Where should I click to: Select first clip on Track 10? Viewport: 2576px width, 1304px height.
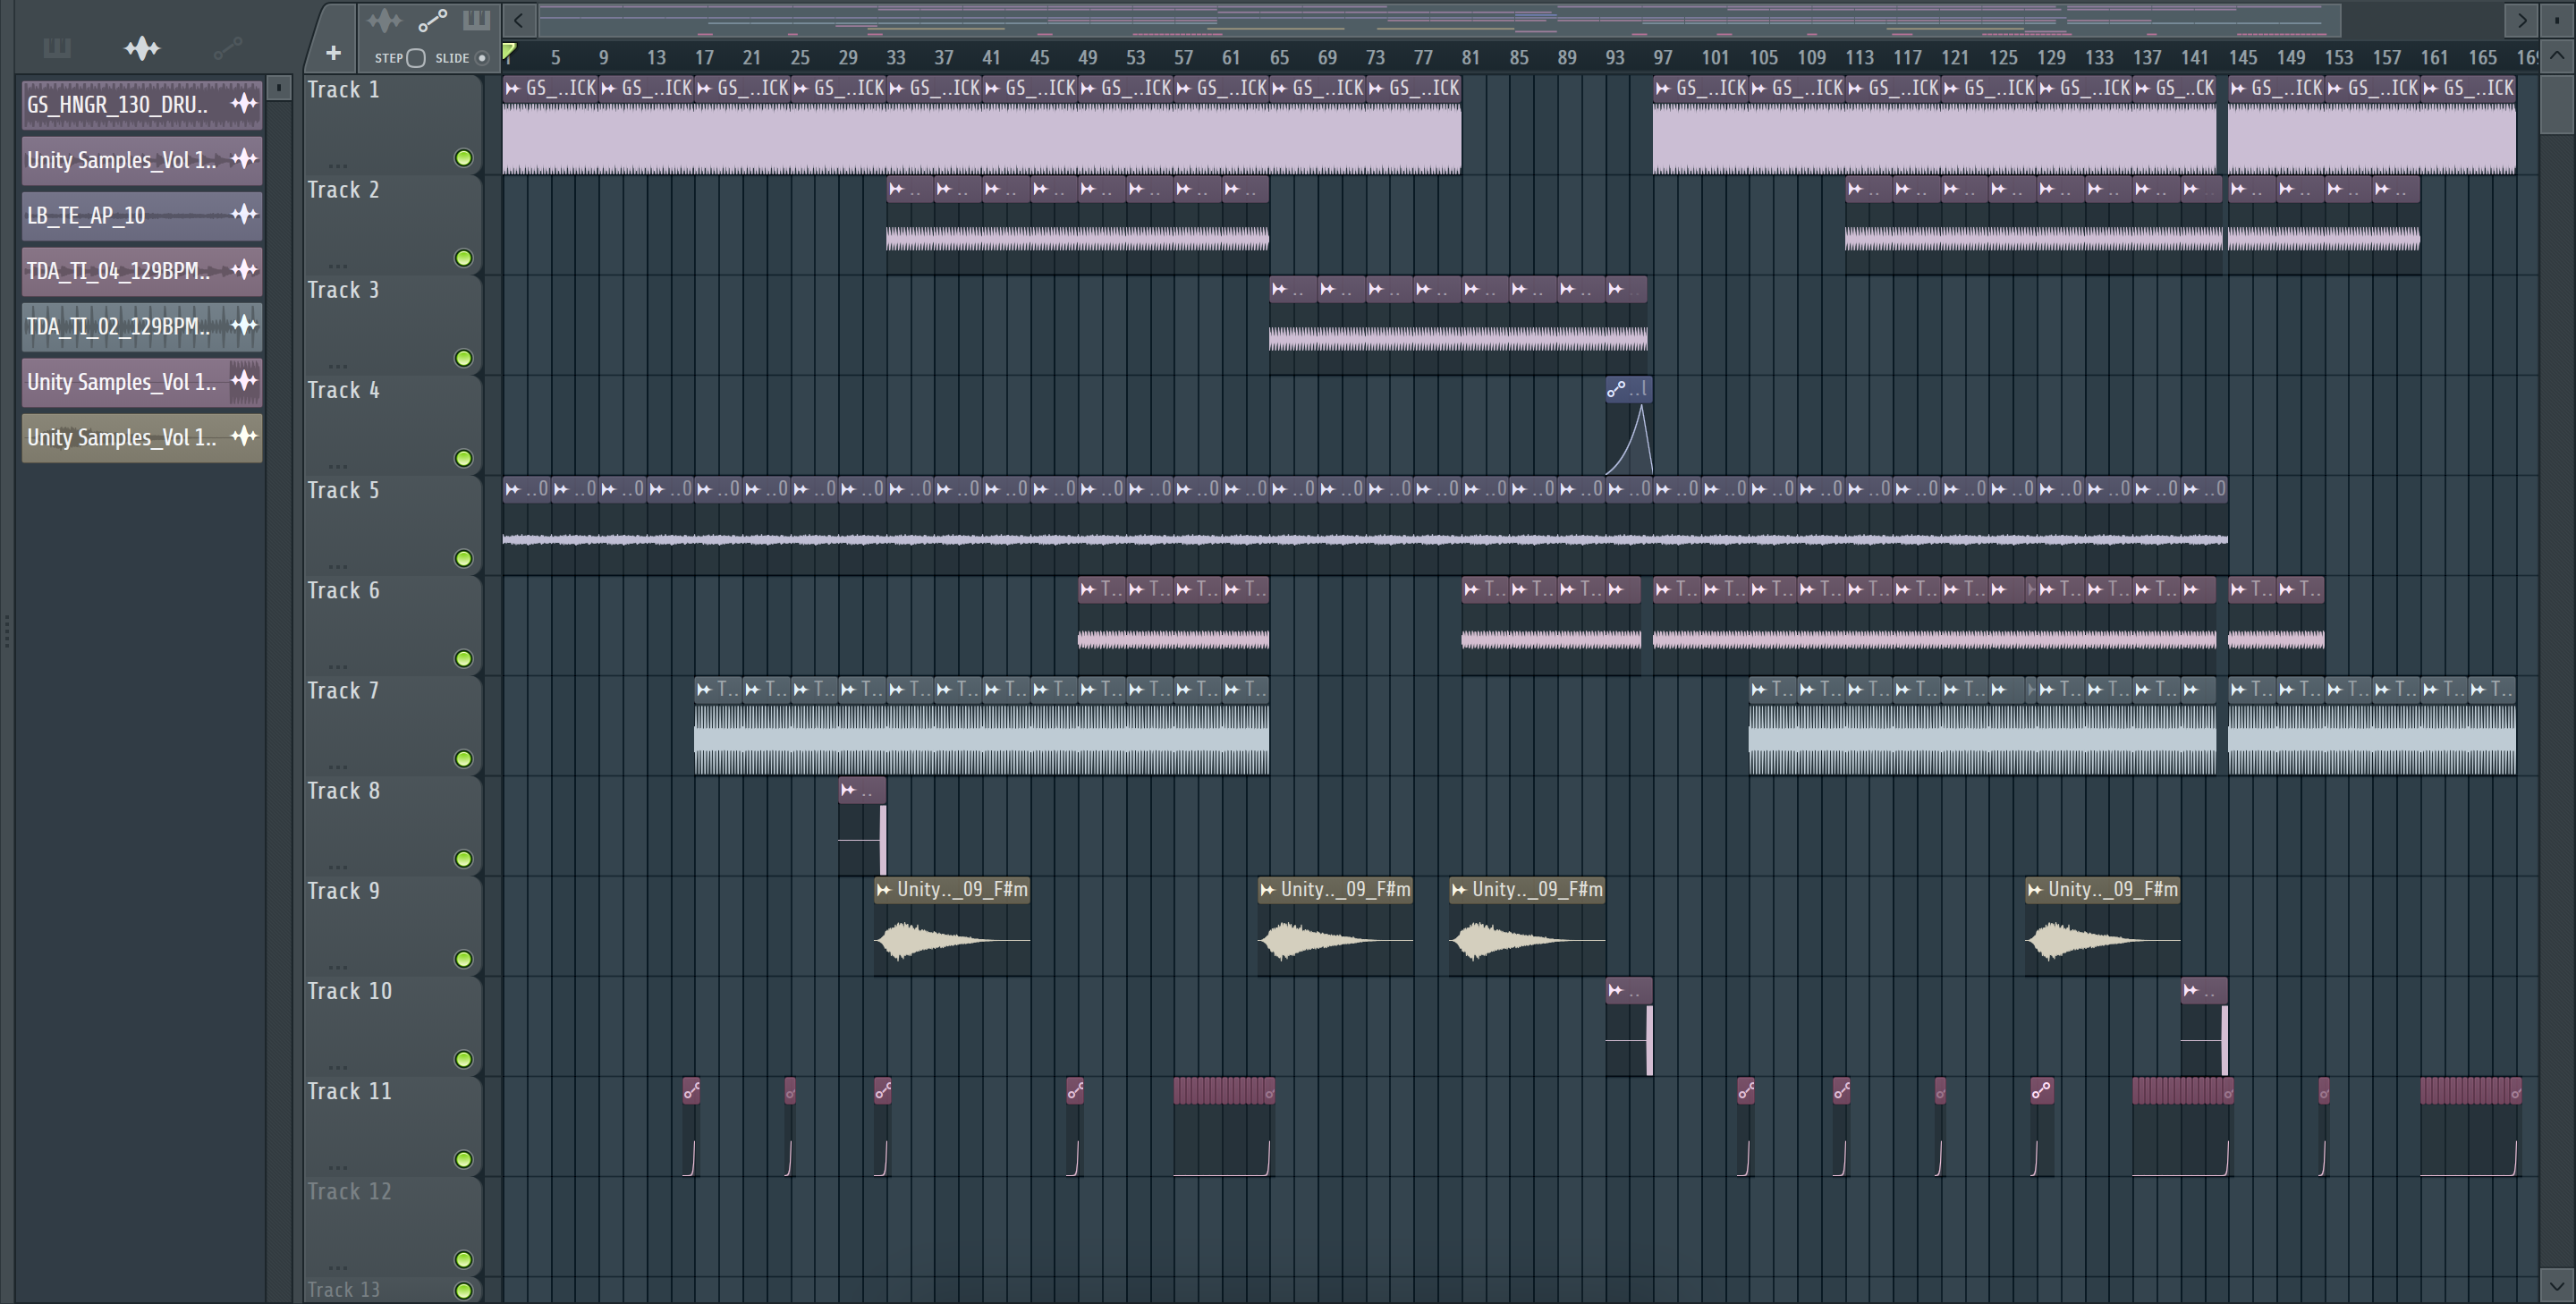pos(1629,1026)
